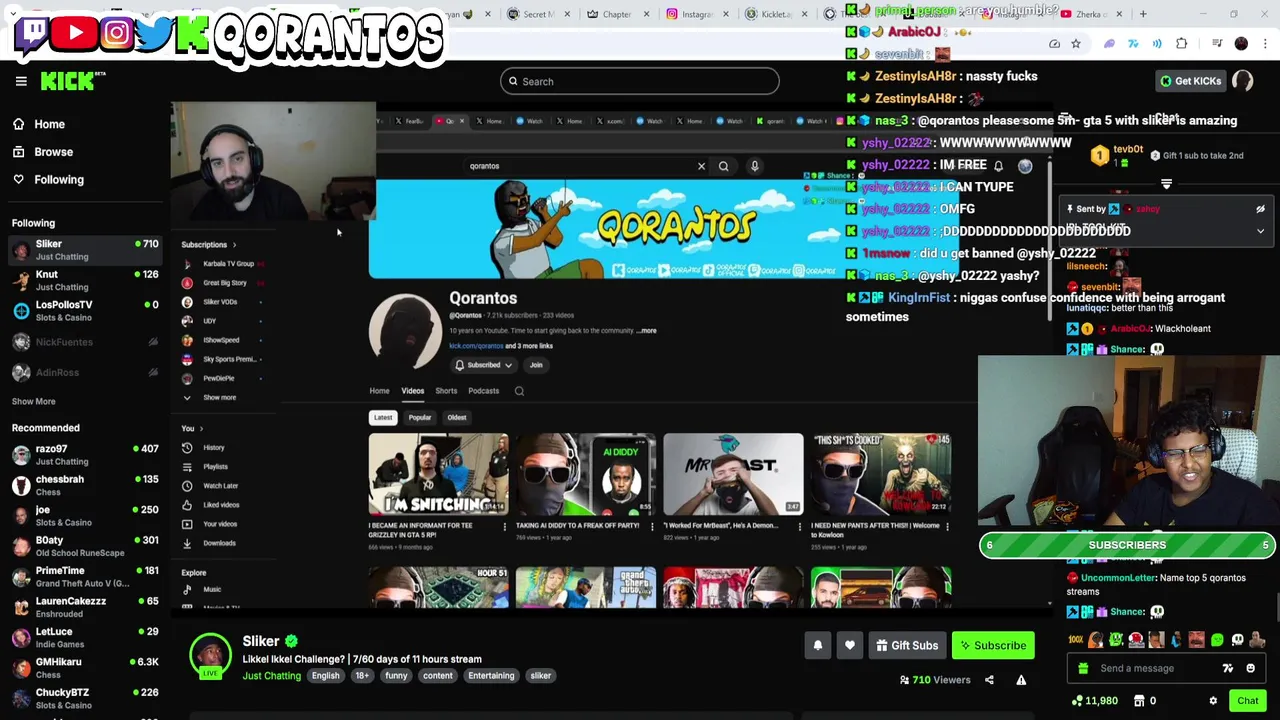Open Chrome extensions puzzle icon
The height and width of the screenshot is (720, 1280).
1182,44
